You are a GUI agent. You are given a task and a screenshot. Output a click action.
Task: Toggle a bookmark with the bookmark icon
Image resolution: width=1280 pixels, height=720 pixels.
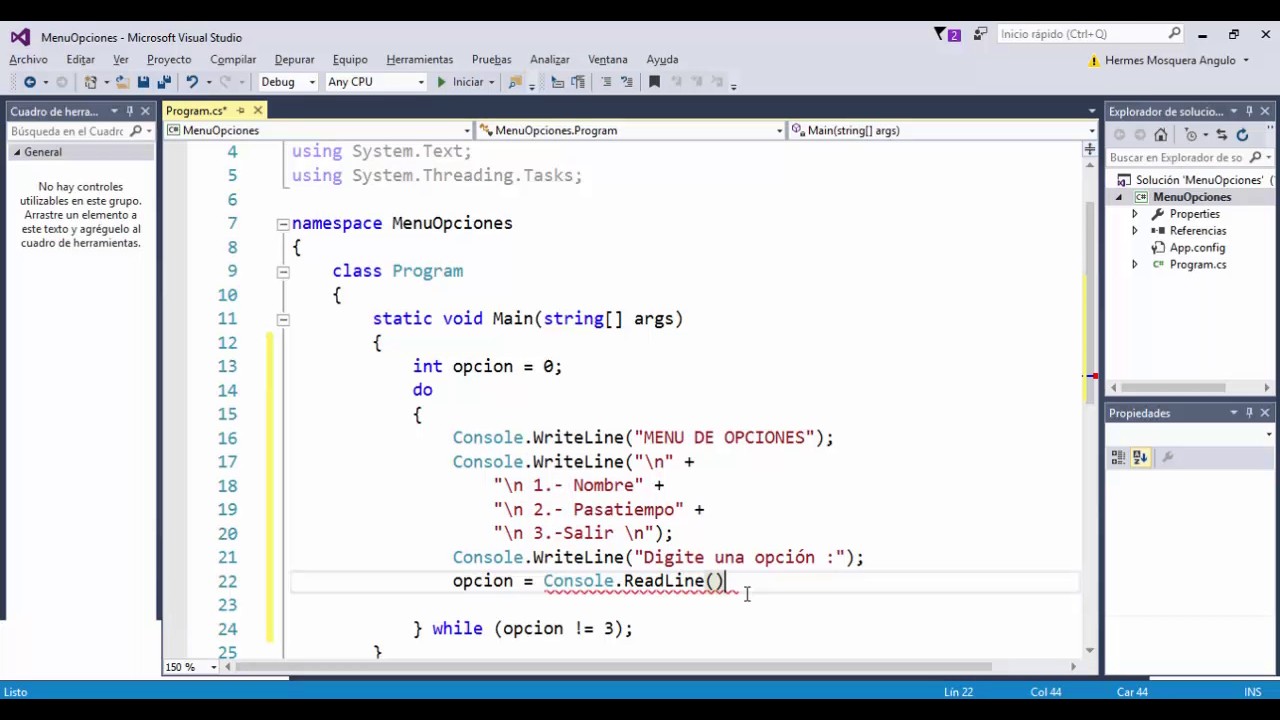click(x=654, y=82)
